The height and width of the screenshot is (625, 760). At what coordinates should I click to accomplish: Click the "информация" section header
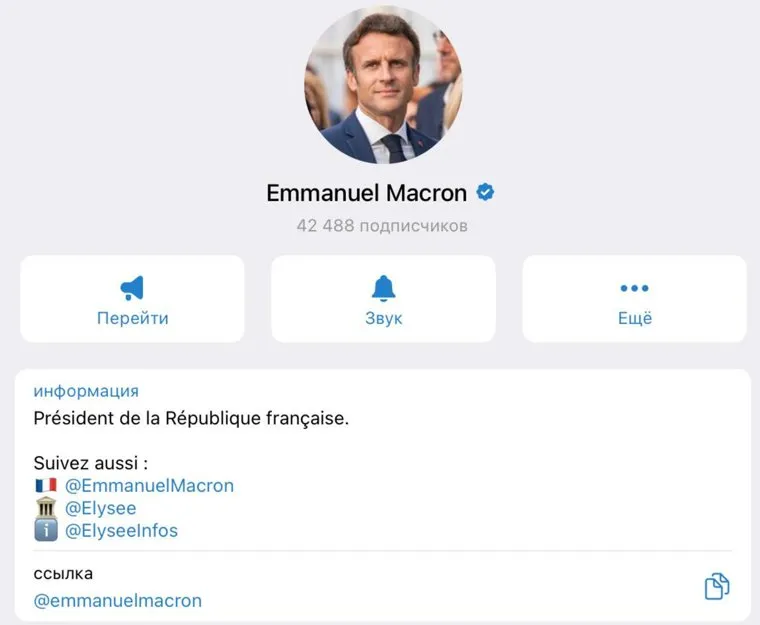[86, 391]
